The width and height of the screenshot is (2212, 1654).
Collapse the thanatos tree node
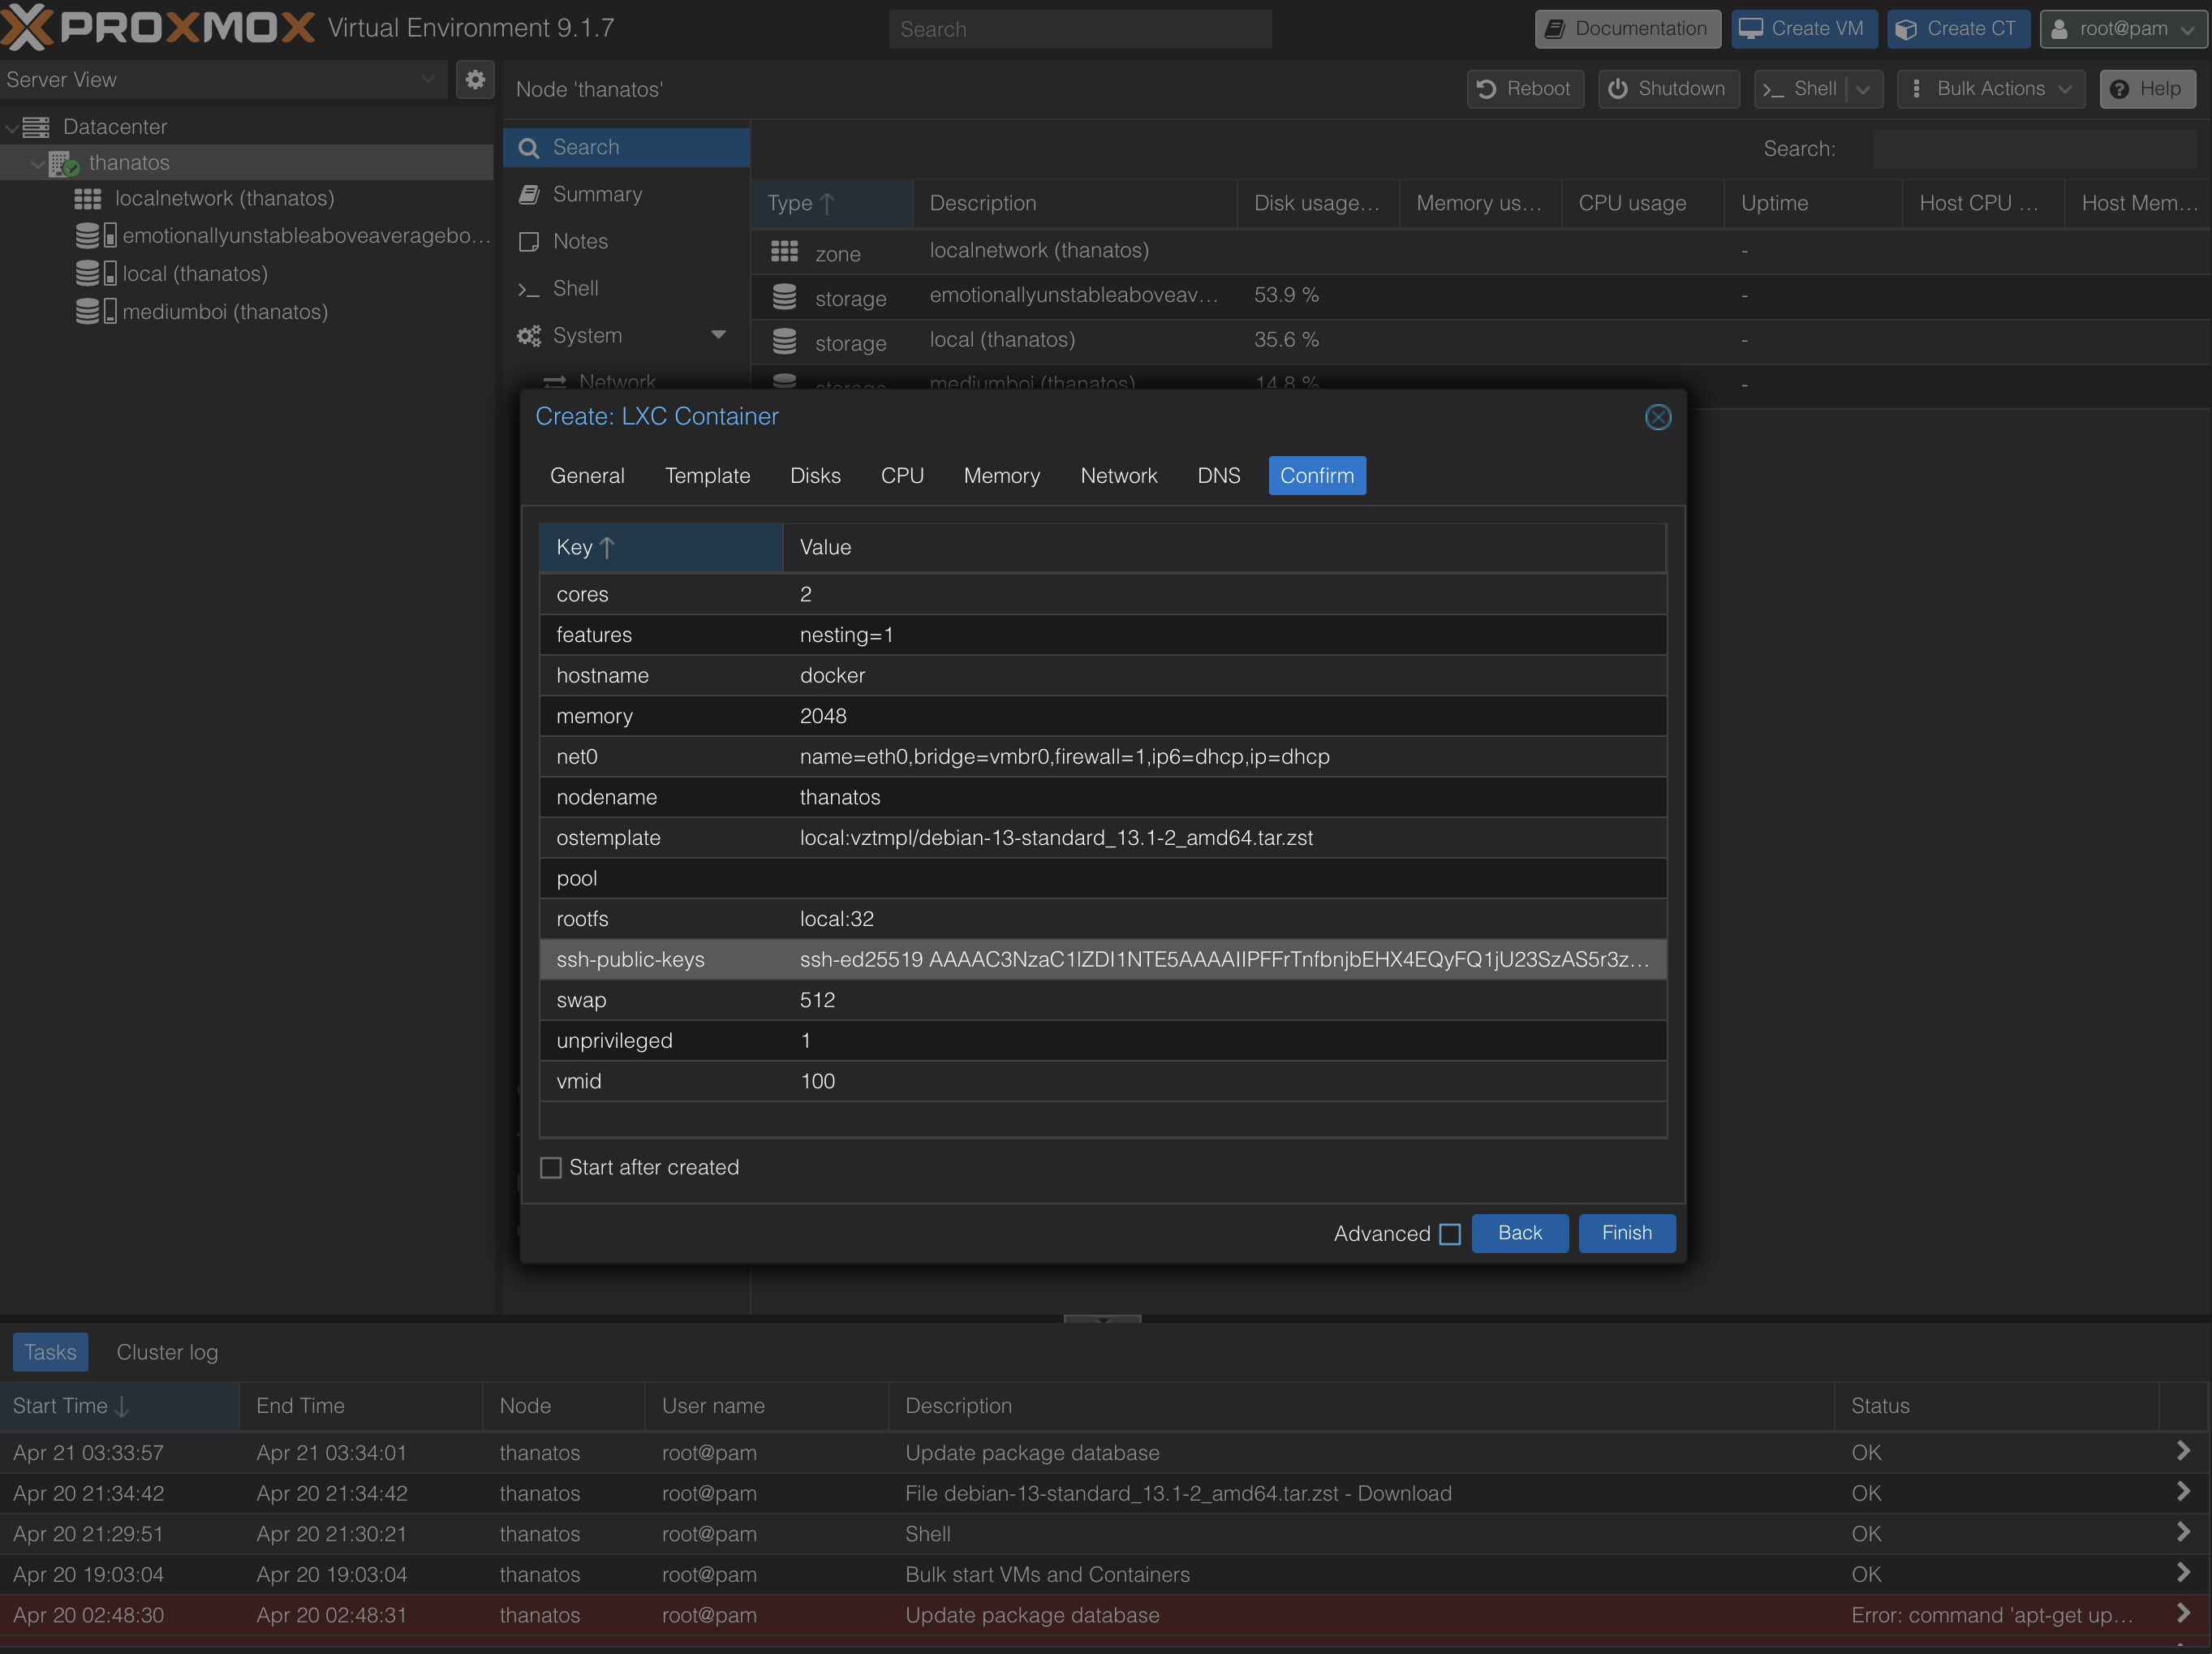[37, 164]
